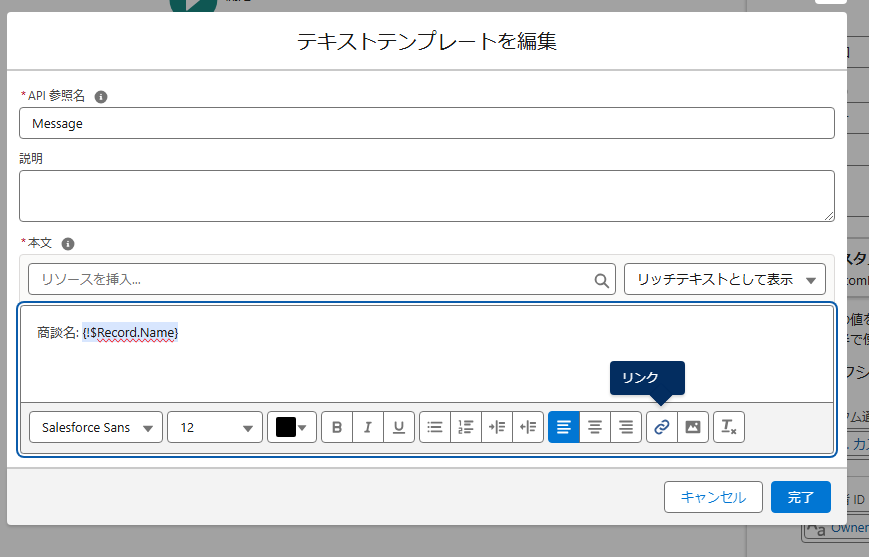
Task: Insert a bulleted list
Action: (435, 427)
